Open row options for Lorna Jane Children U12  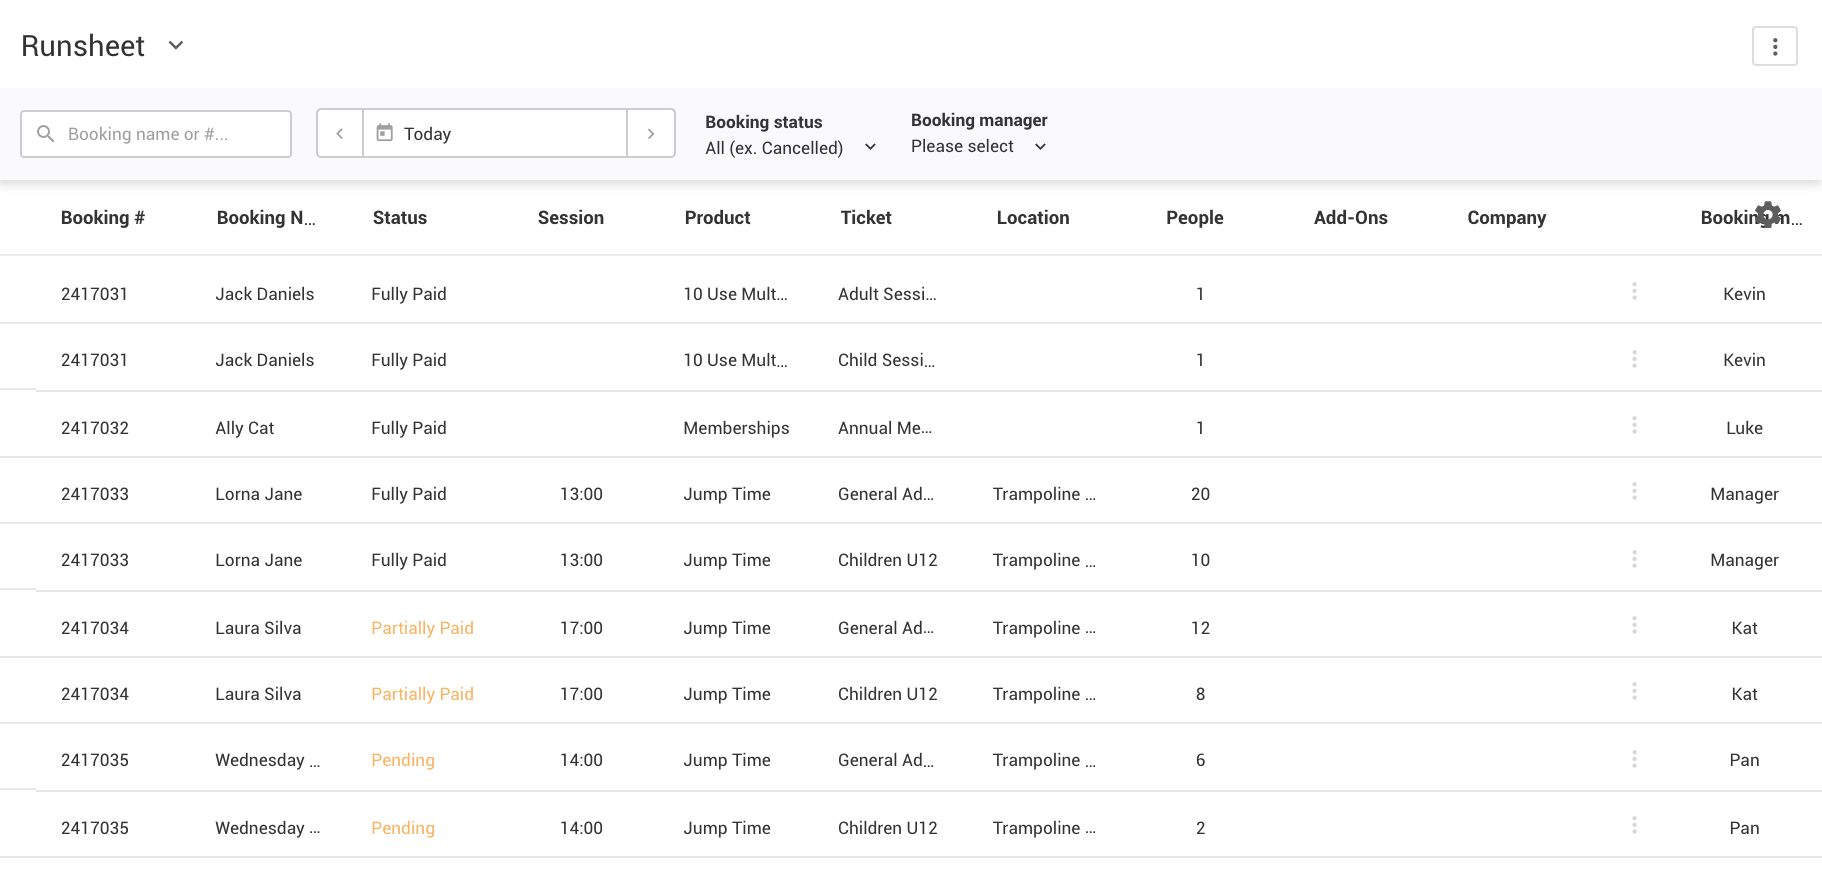click(x=1634, y=558)
